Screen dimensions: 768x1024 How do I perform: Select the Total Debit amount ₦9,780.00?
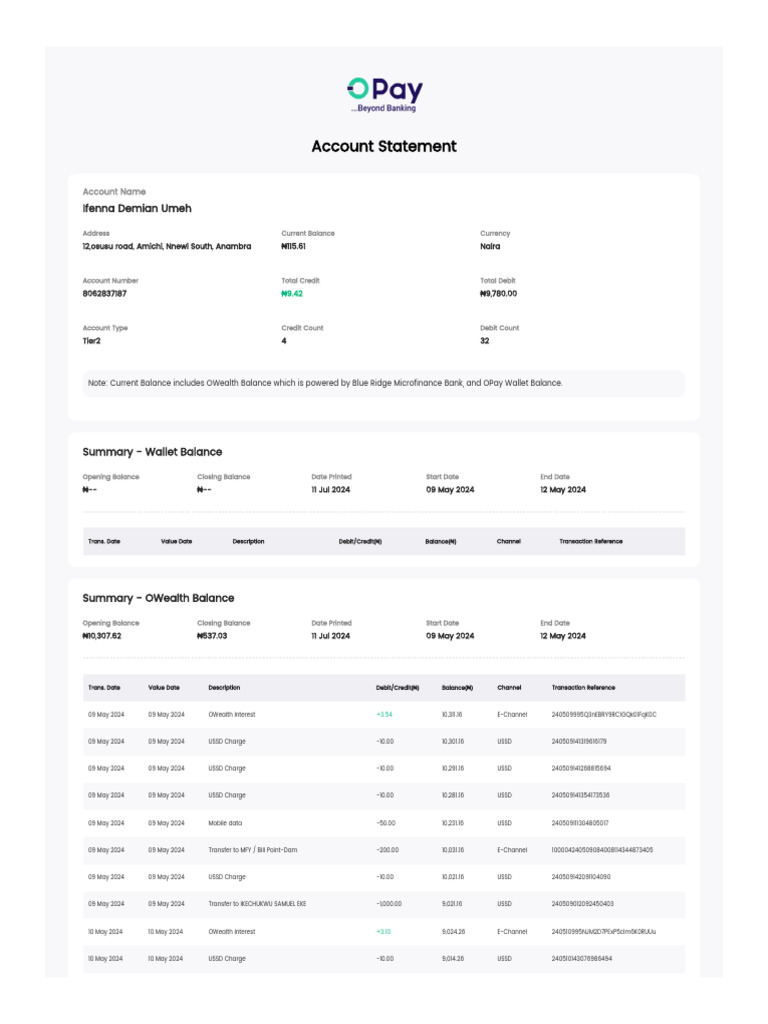tap(498, 294)
